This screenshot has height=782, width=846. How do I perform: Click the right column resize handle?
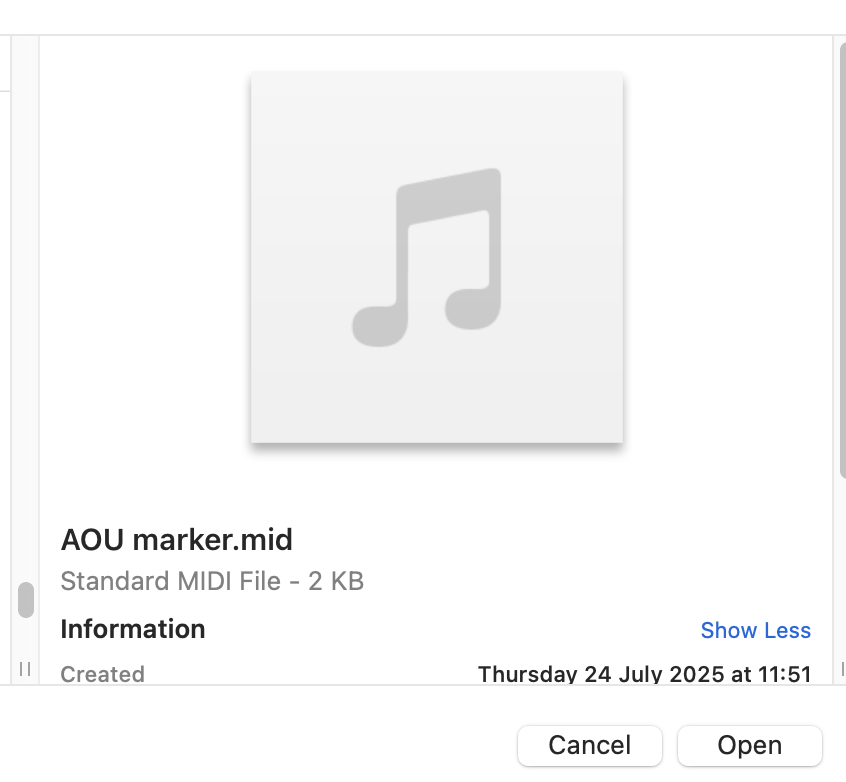[x=842, y=668]
